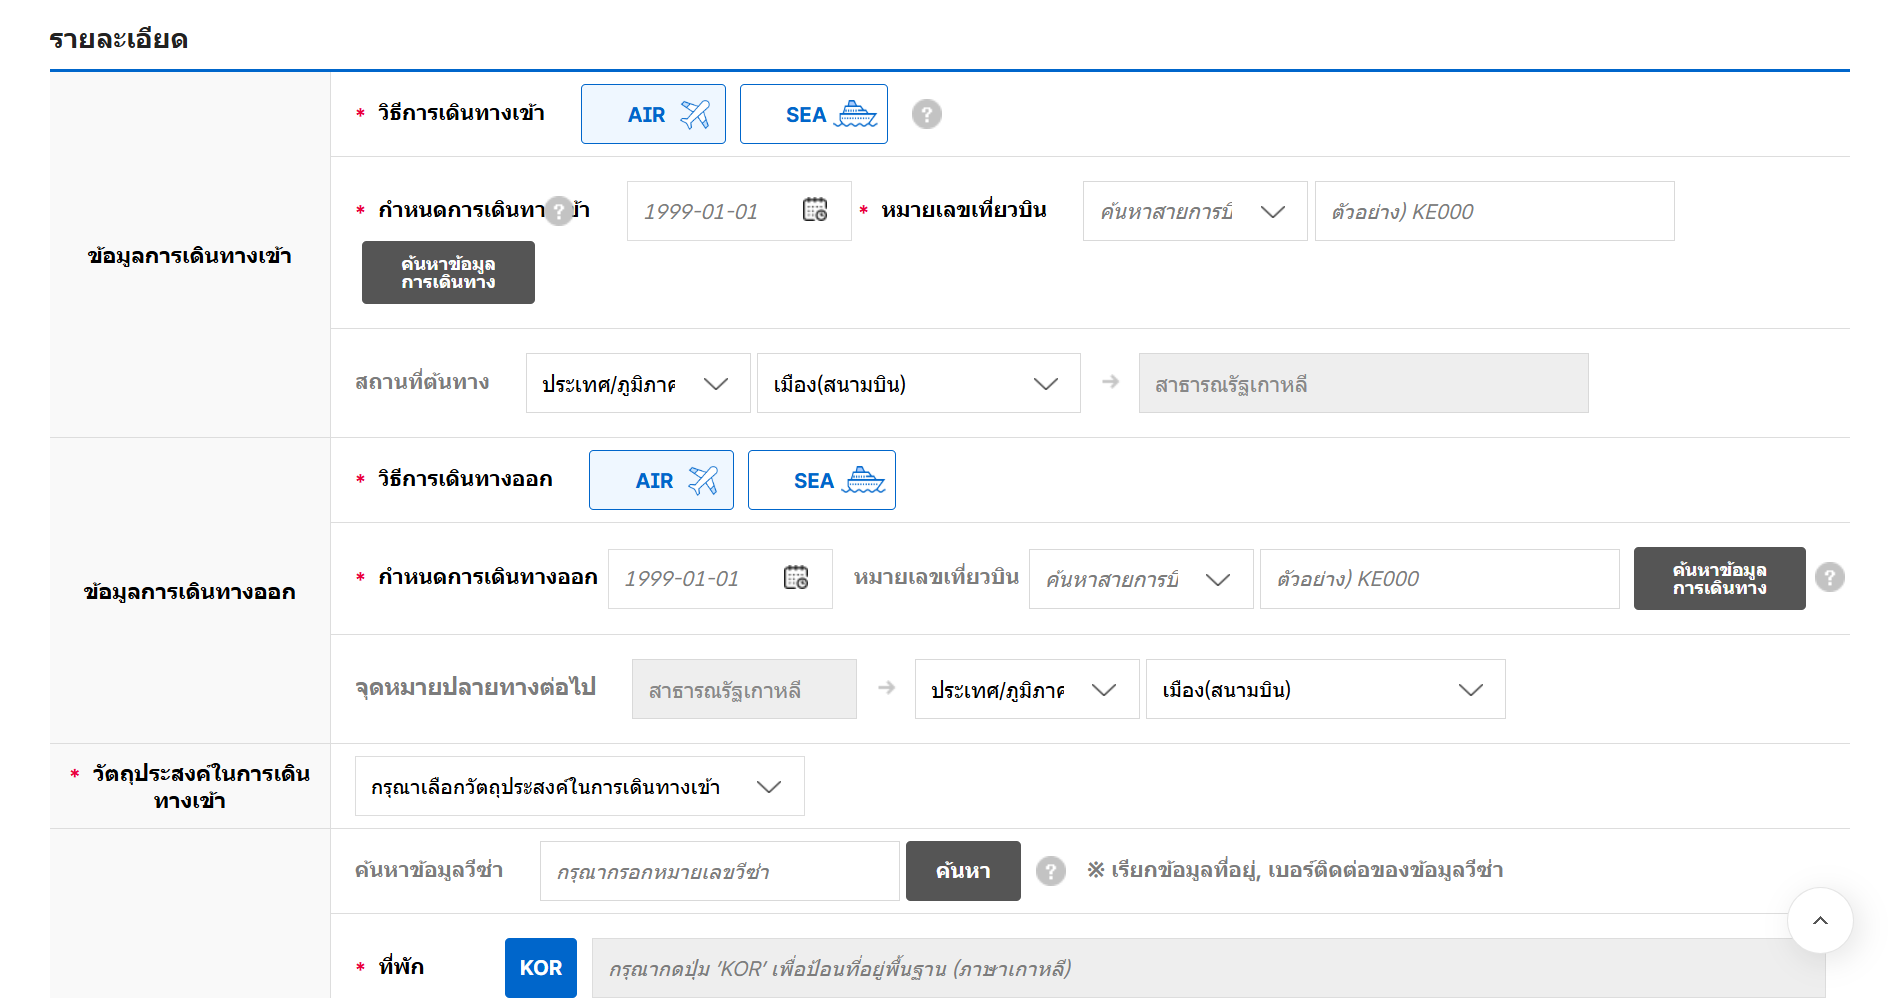
Task: Click help icon next to departure search button
Action: 1829,577
